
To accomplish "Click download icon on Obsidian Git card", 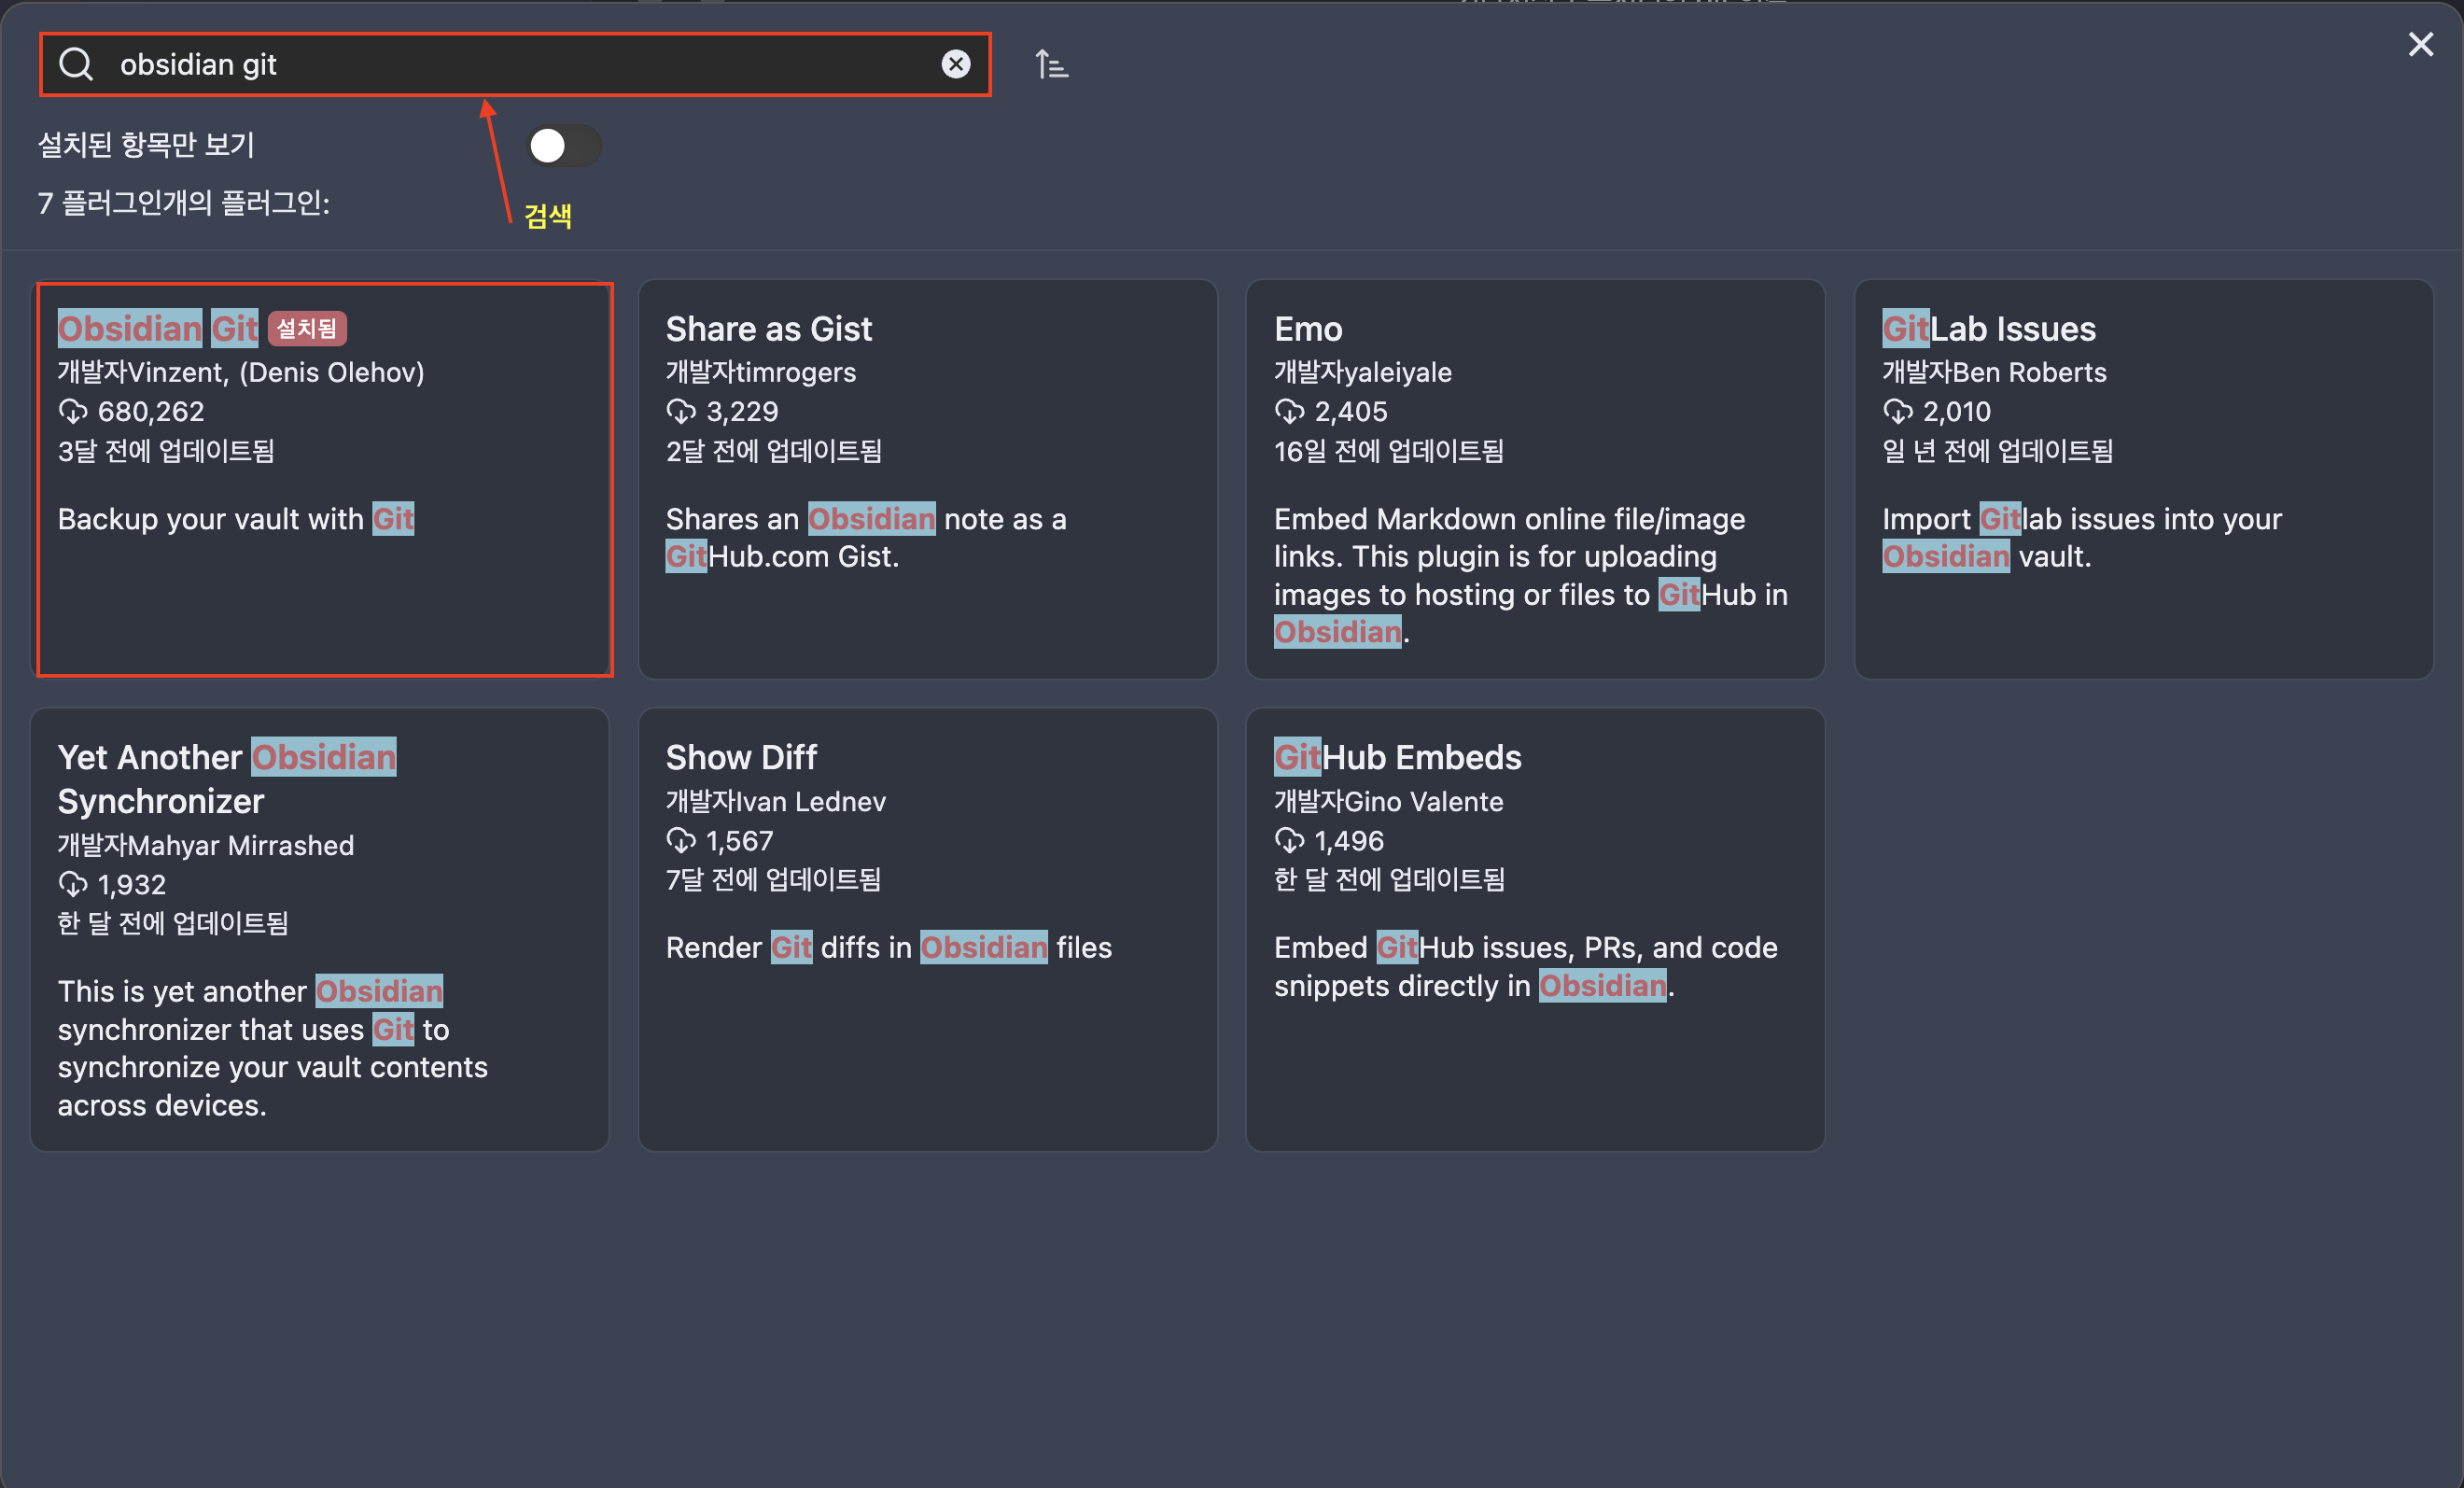I will 73,411.
